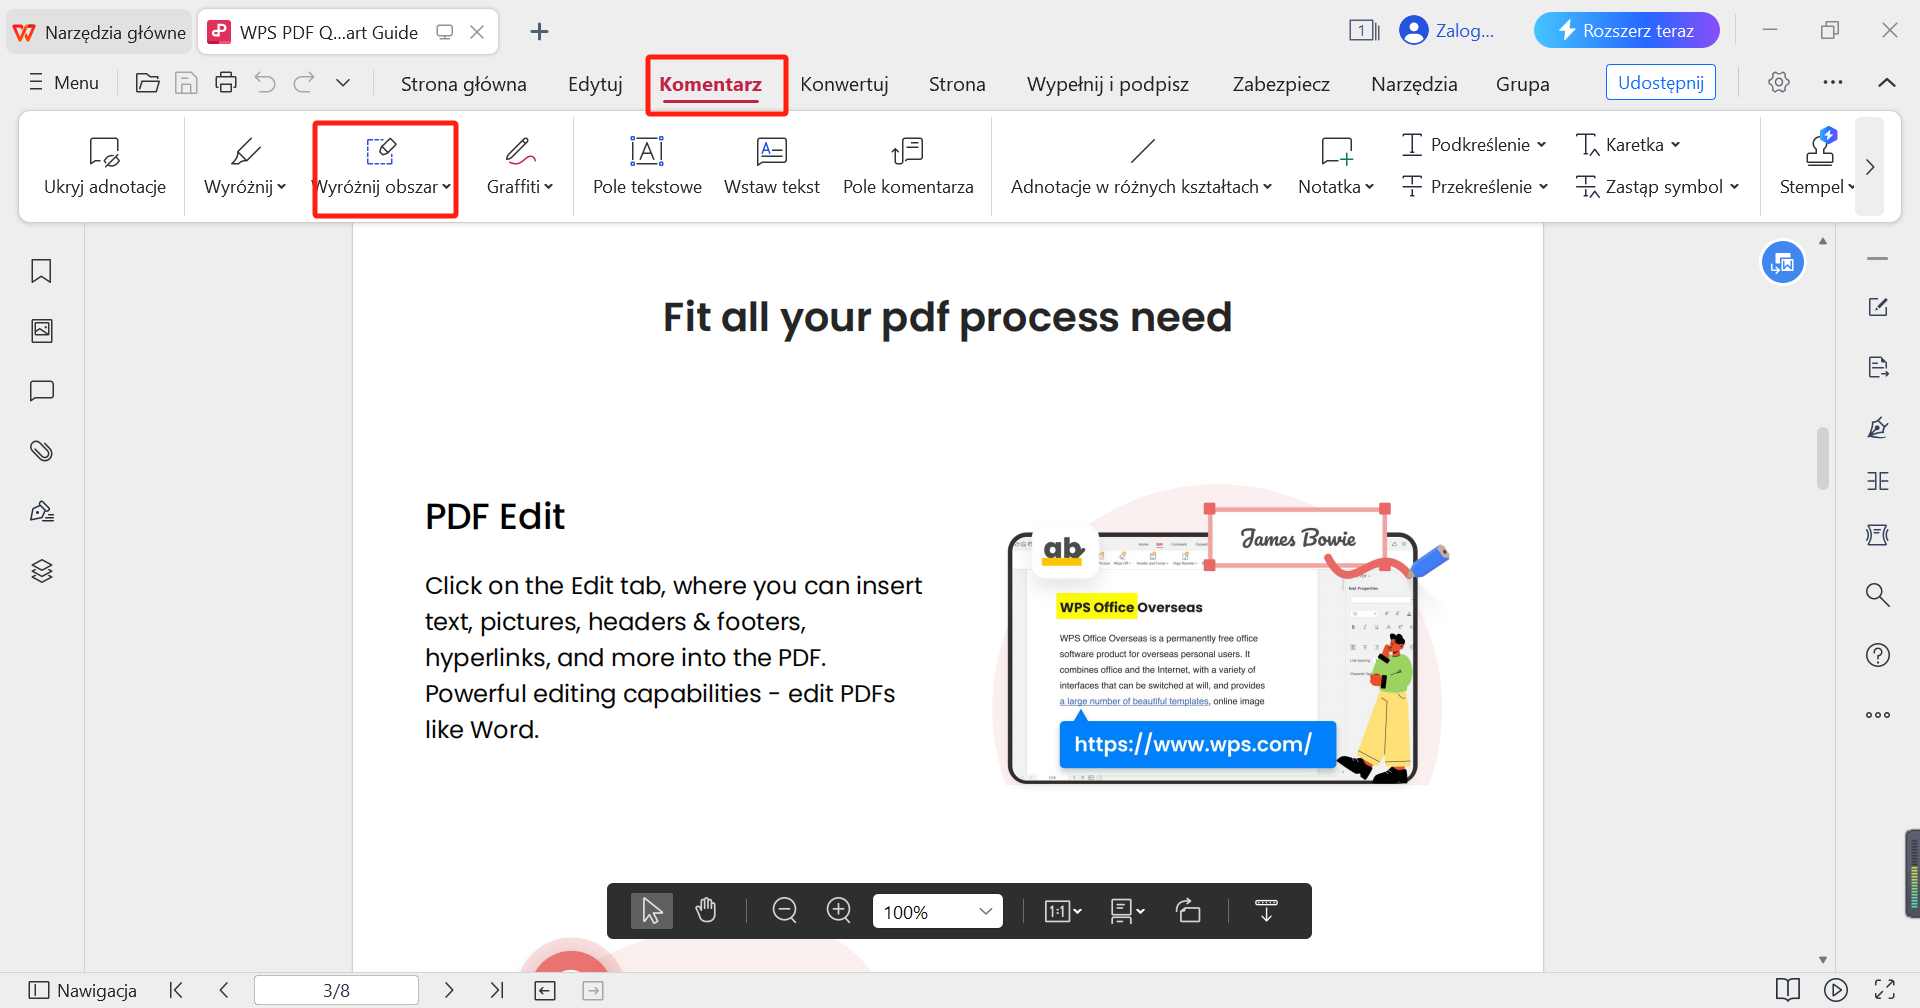Open the floating blue translate button
The image size is (1920, 1008).
tap(1783, 263)
